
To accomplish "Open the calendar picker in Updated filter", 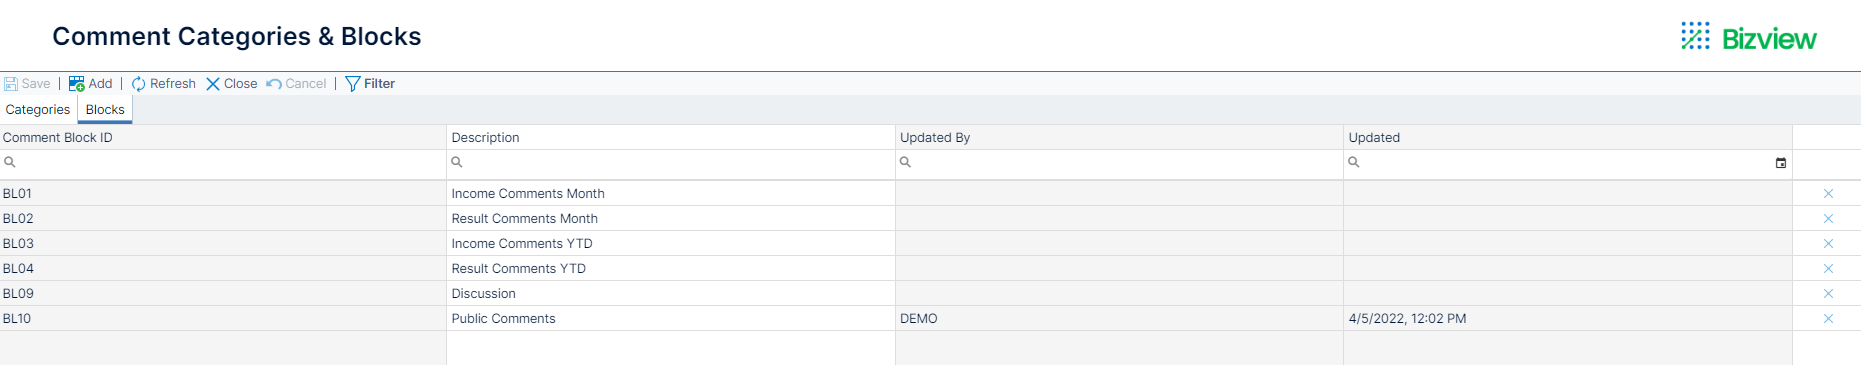I will pos(1781,163).
